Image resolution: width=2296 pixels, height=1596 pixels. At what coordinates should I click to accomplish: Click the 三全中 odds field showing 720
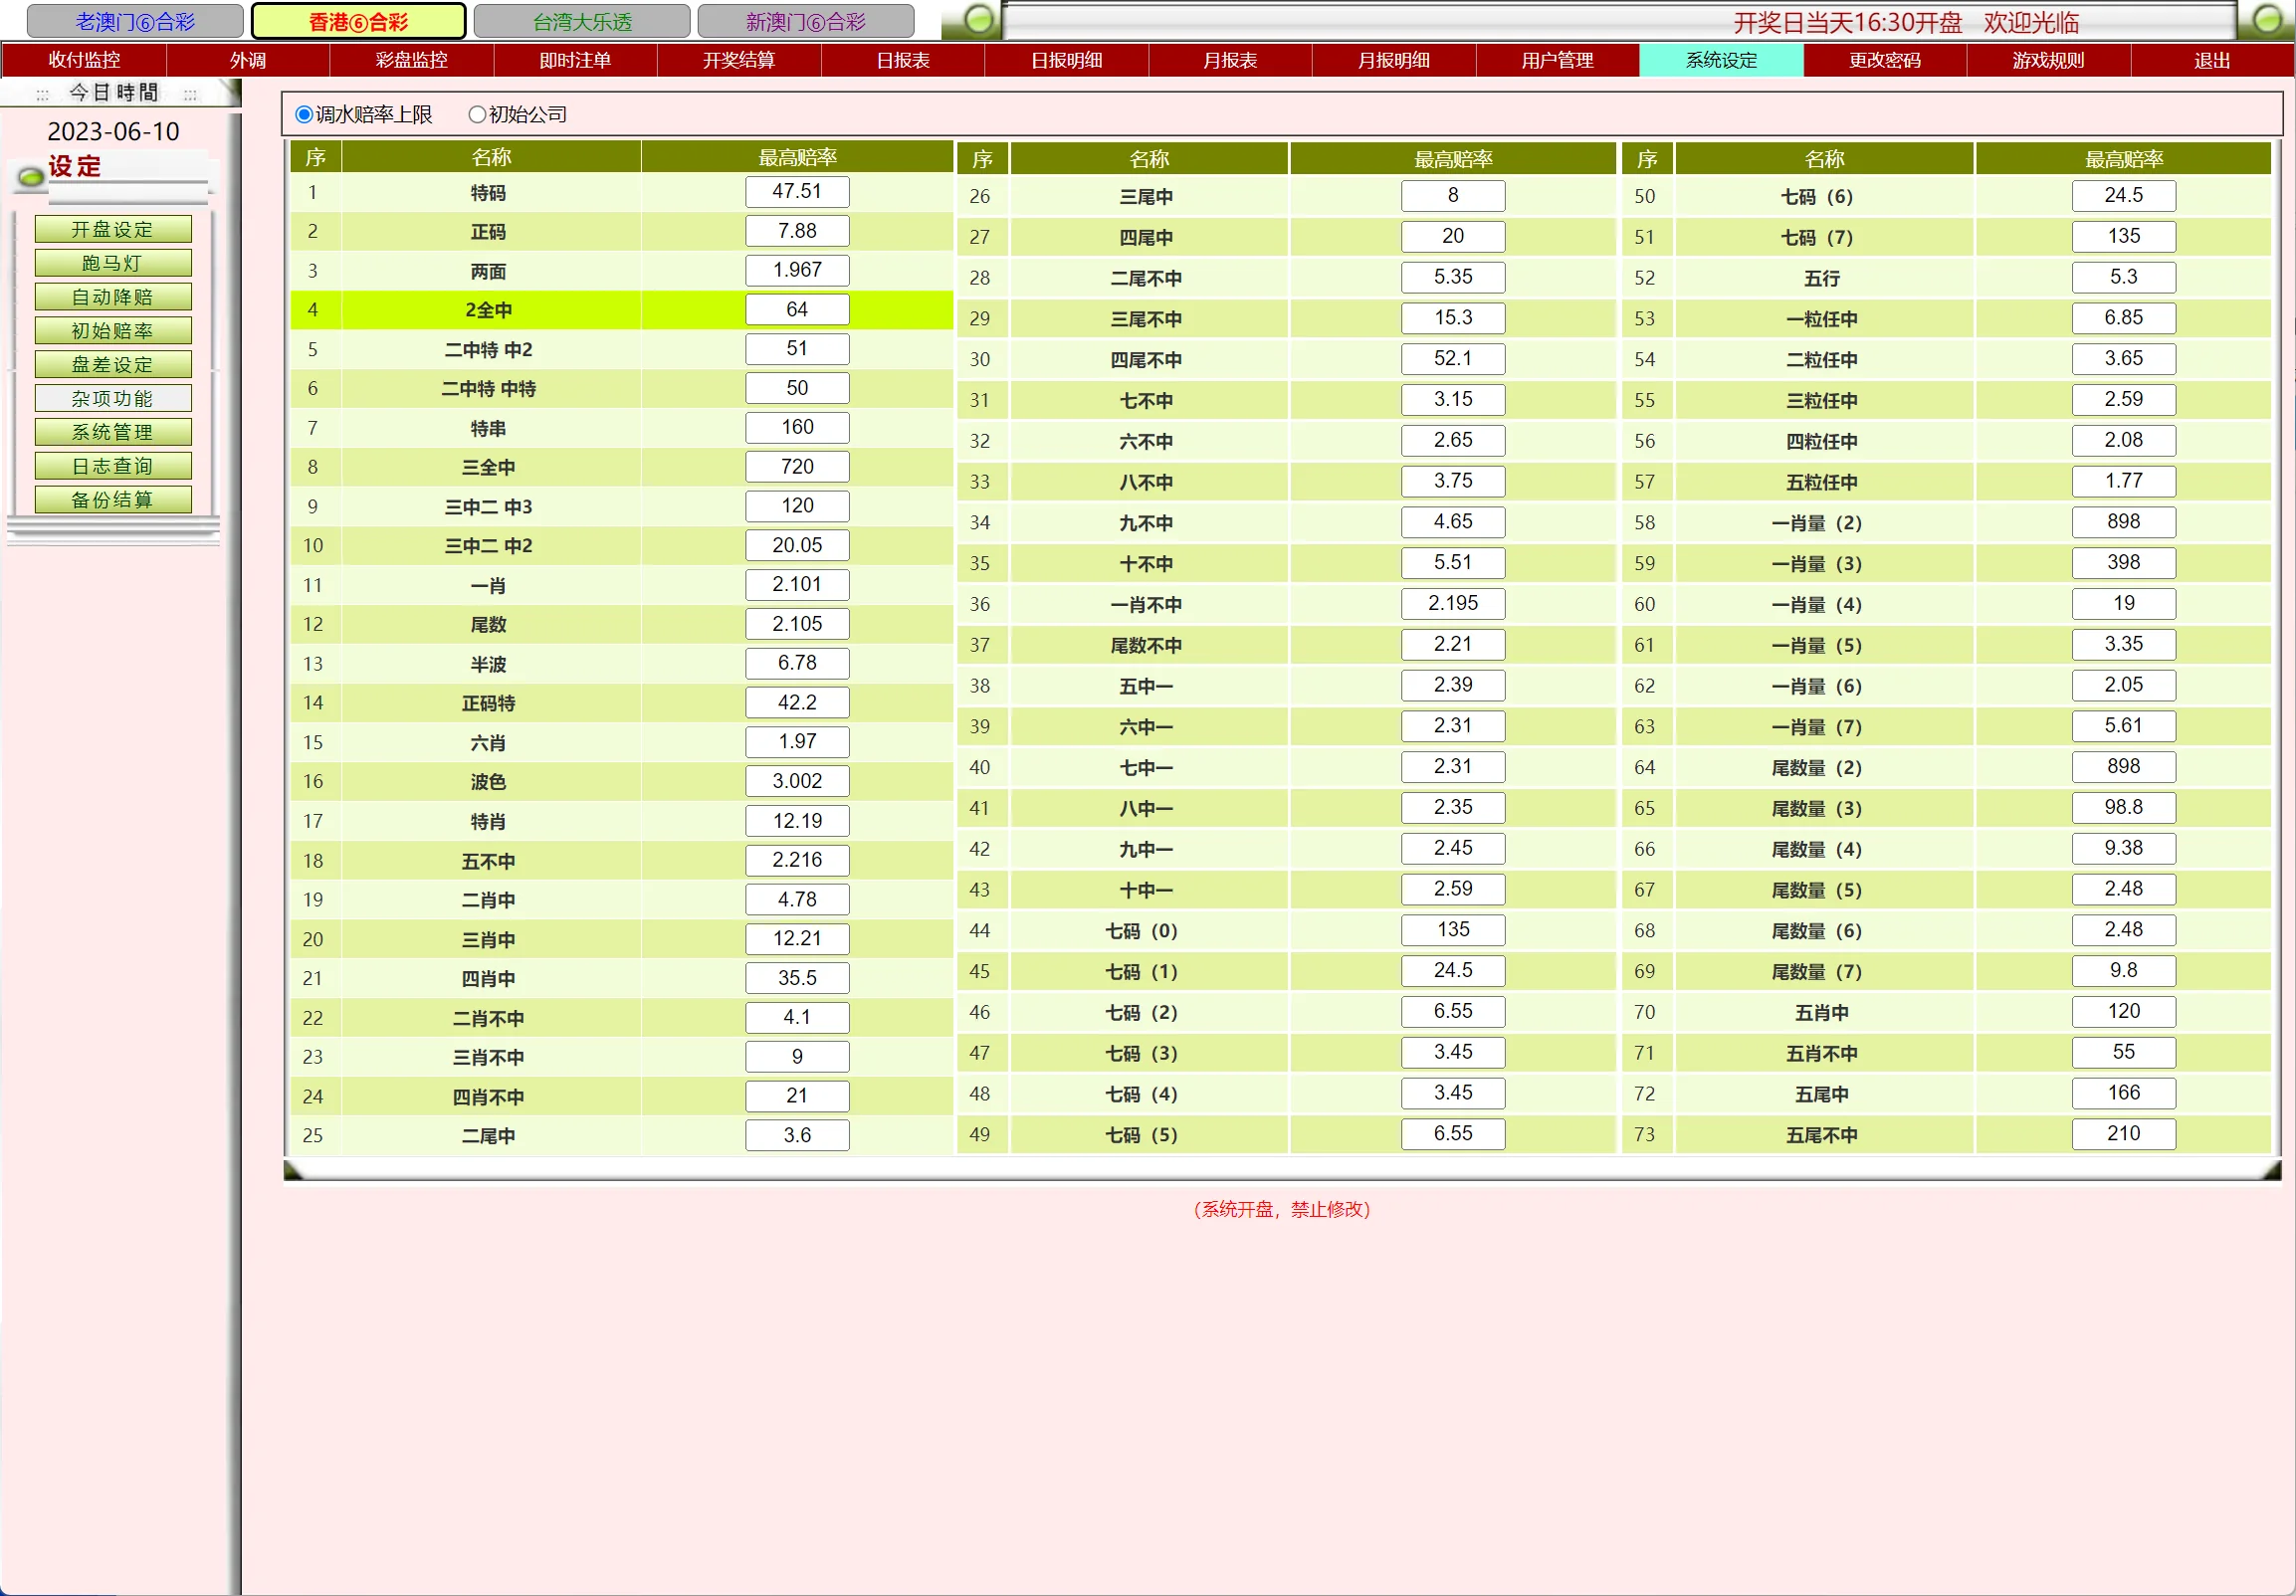pos(796,467)
